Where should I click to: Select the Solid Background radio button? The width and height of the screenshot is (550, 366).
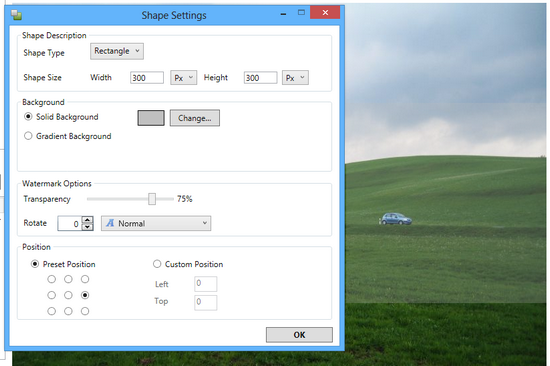point(28,117)
